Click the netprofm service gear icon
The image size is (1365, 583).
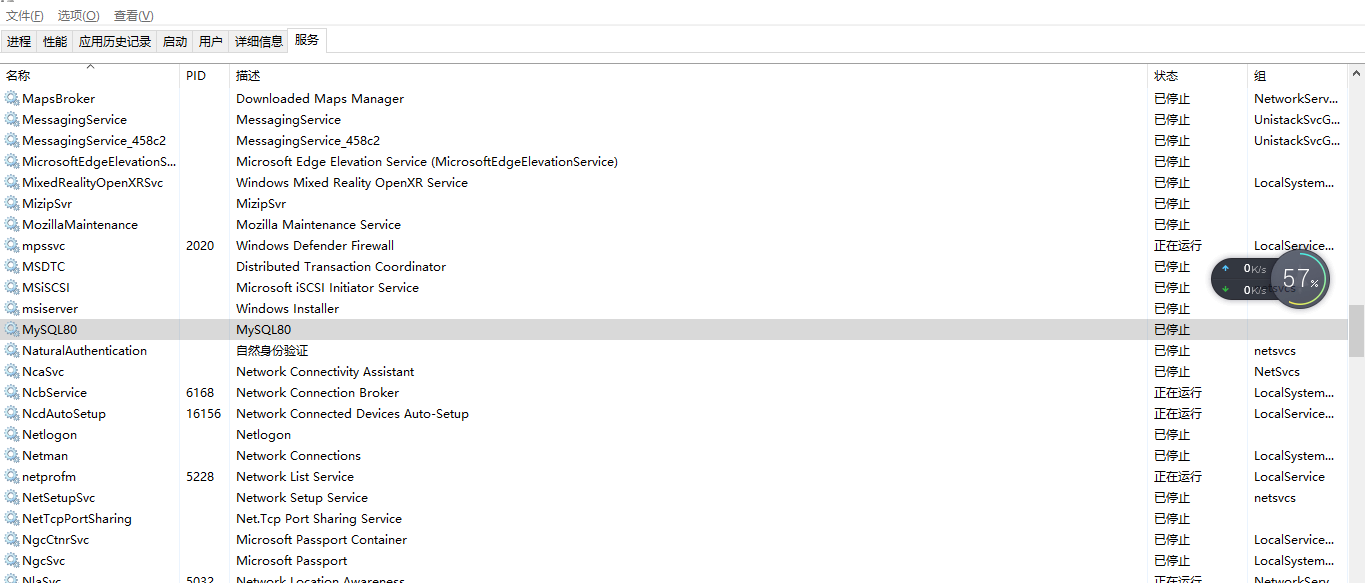pos(12,476)
